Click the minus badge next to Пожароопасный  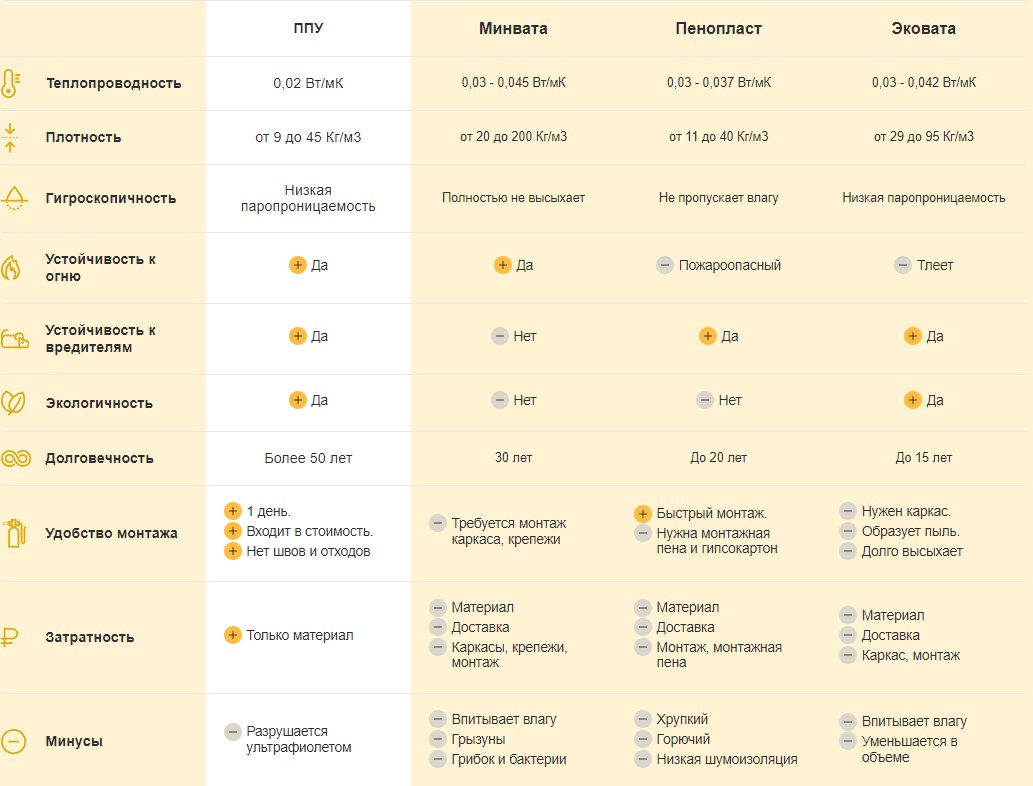click(x=664, y=265)
